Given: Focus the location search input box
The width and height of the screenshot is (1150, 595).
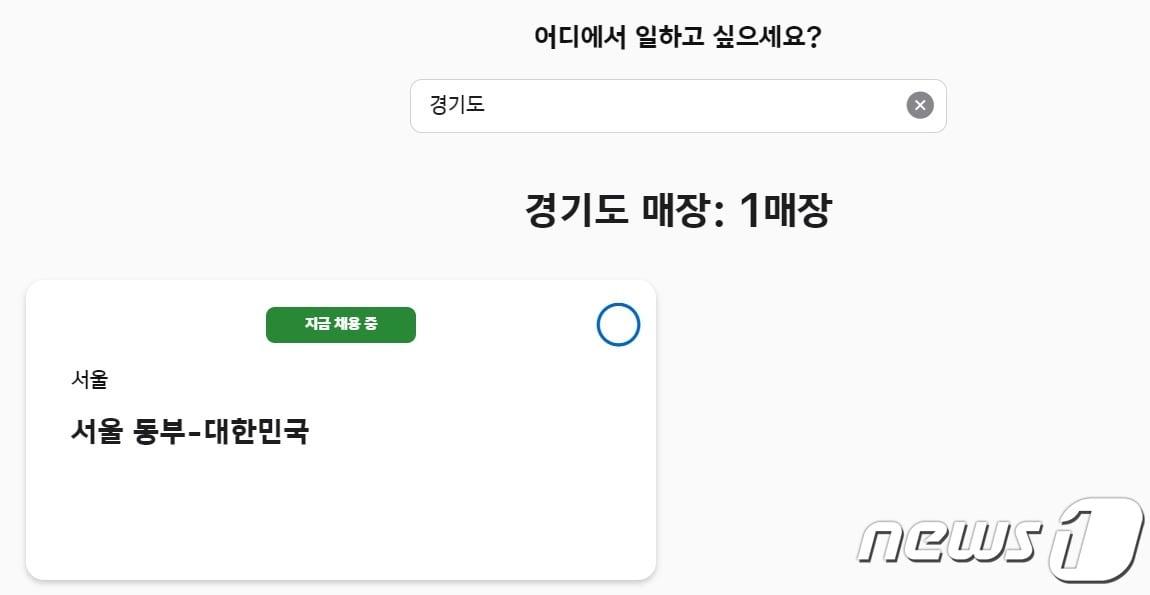Looking at the screenshot, I should tap(660, 106).
